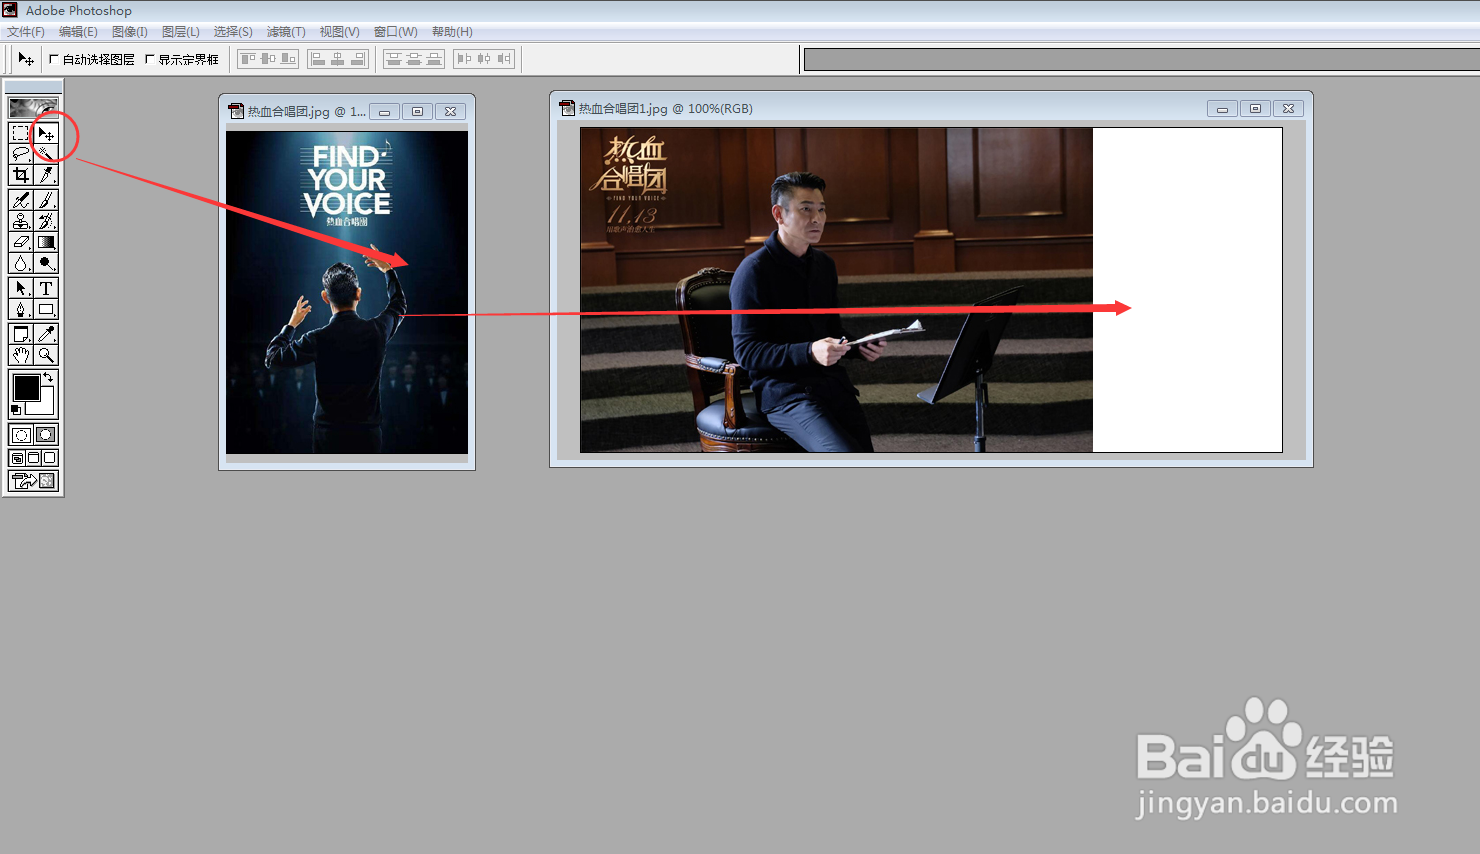
Task: Select the Dodge tool
Action: point(46,263)
